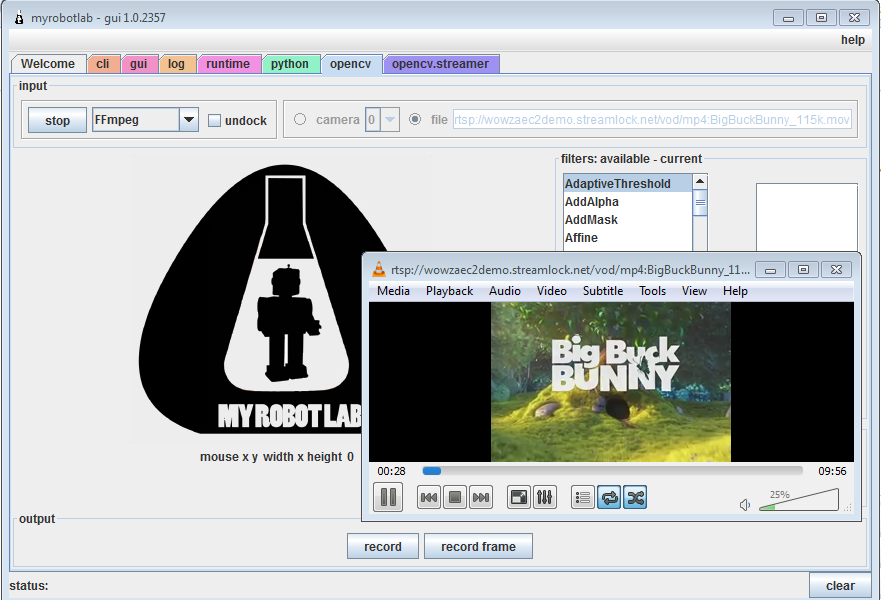The image size is (881, 600).
Task: Mute VLC audio speaker icon
Action: pyautogui.click(x=745, y=505)
